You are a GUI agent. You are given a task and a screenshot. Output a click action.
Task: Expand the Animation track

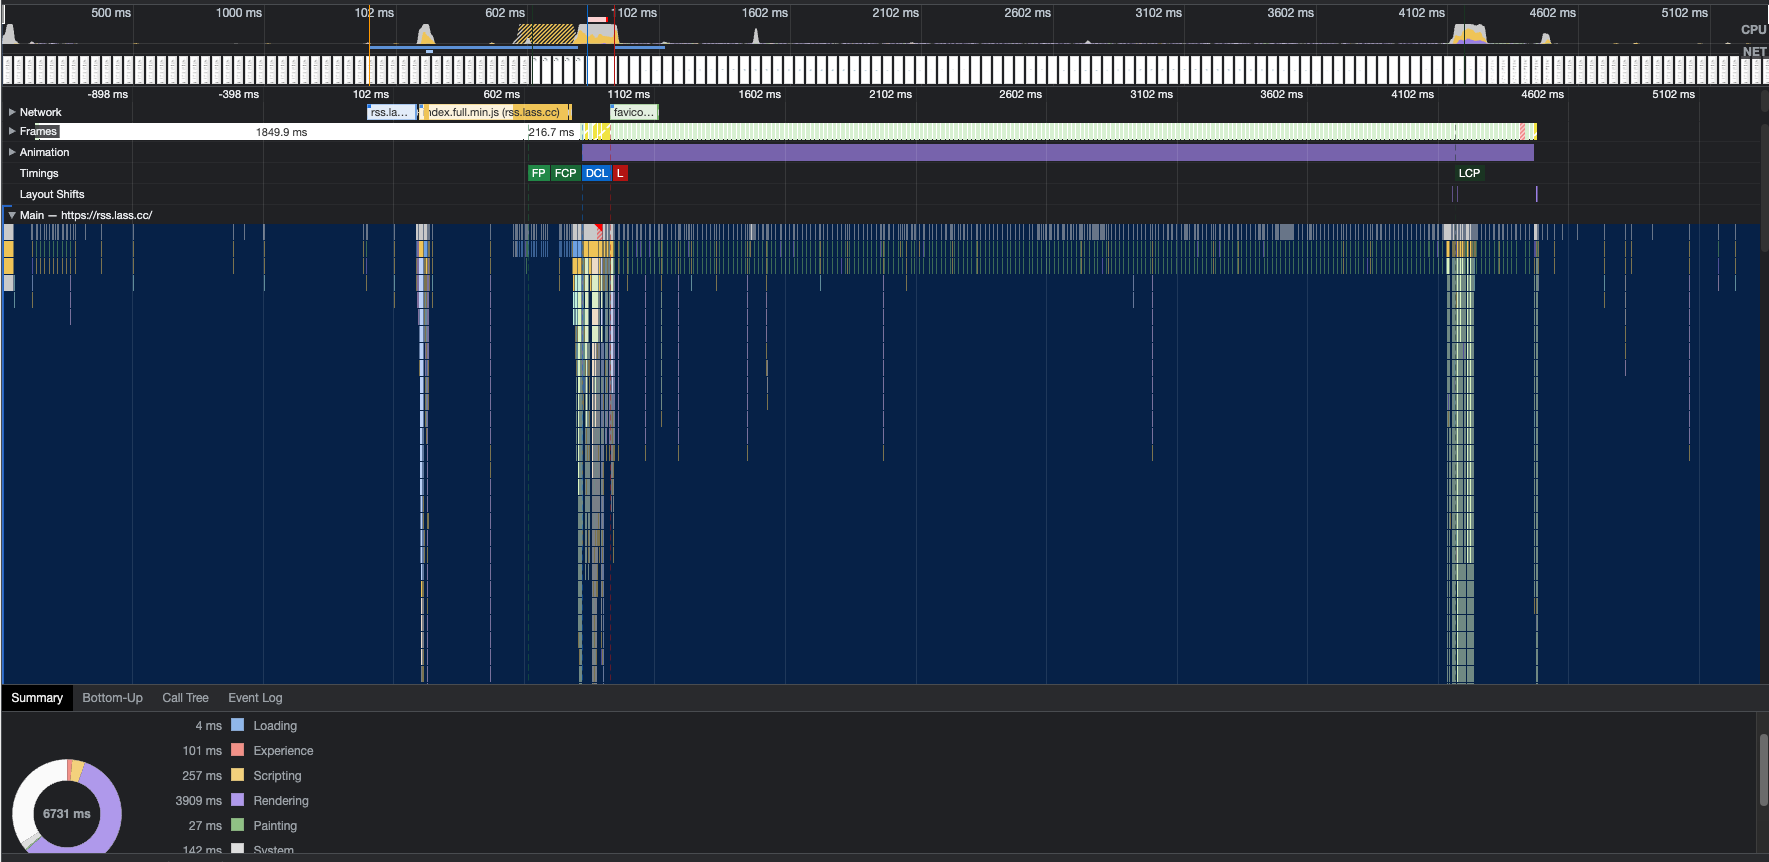click(x=12, y=152)
